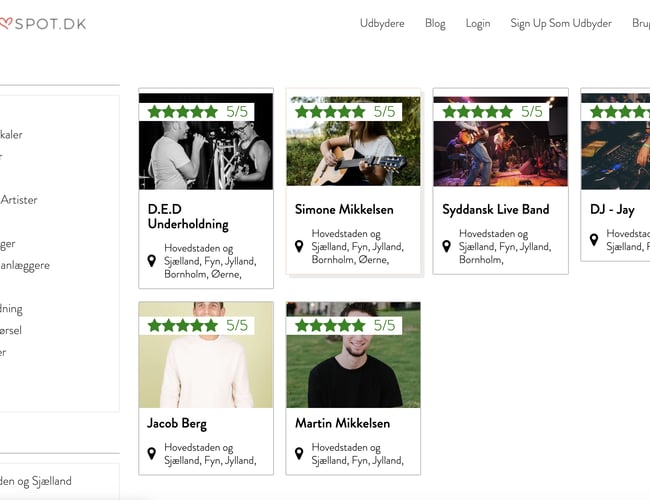Click the Login link
This screenshot has height=500, width=650.
478,23
